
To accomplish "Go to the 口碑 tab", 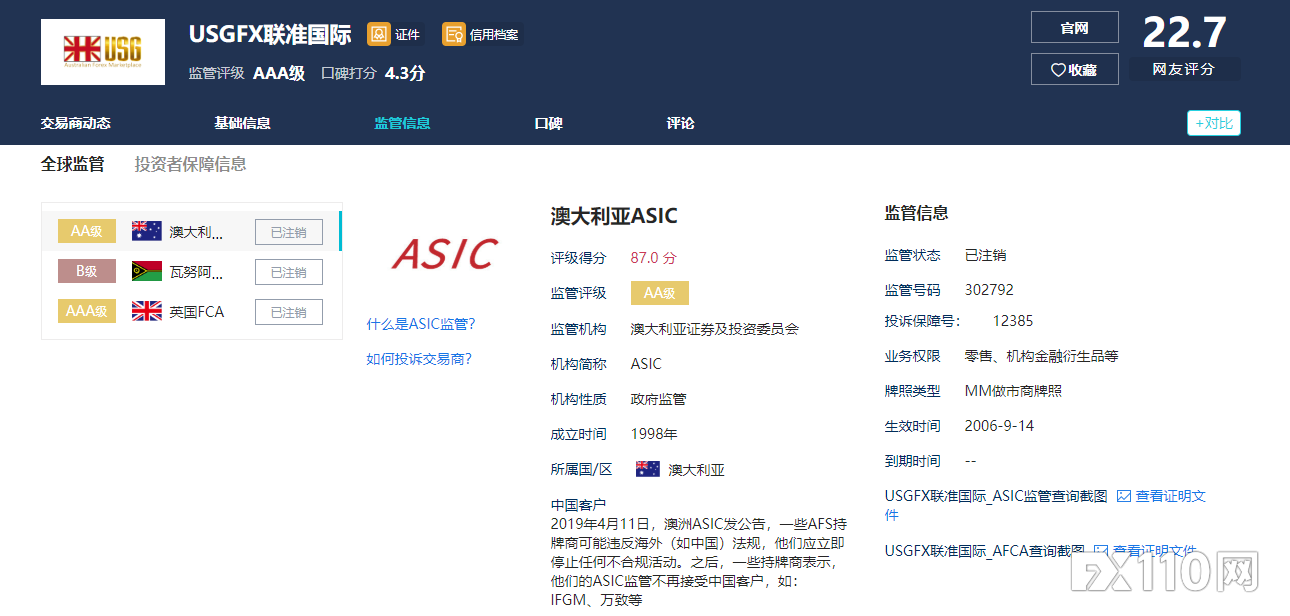I will pyautogui.click(x=548, y=123).
